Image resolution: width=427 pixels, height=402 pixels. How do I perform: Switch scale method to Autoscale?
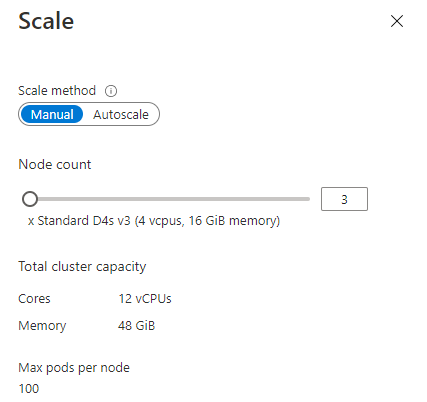click(x=121, y=114)
